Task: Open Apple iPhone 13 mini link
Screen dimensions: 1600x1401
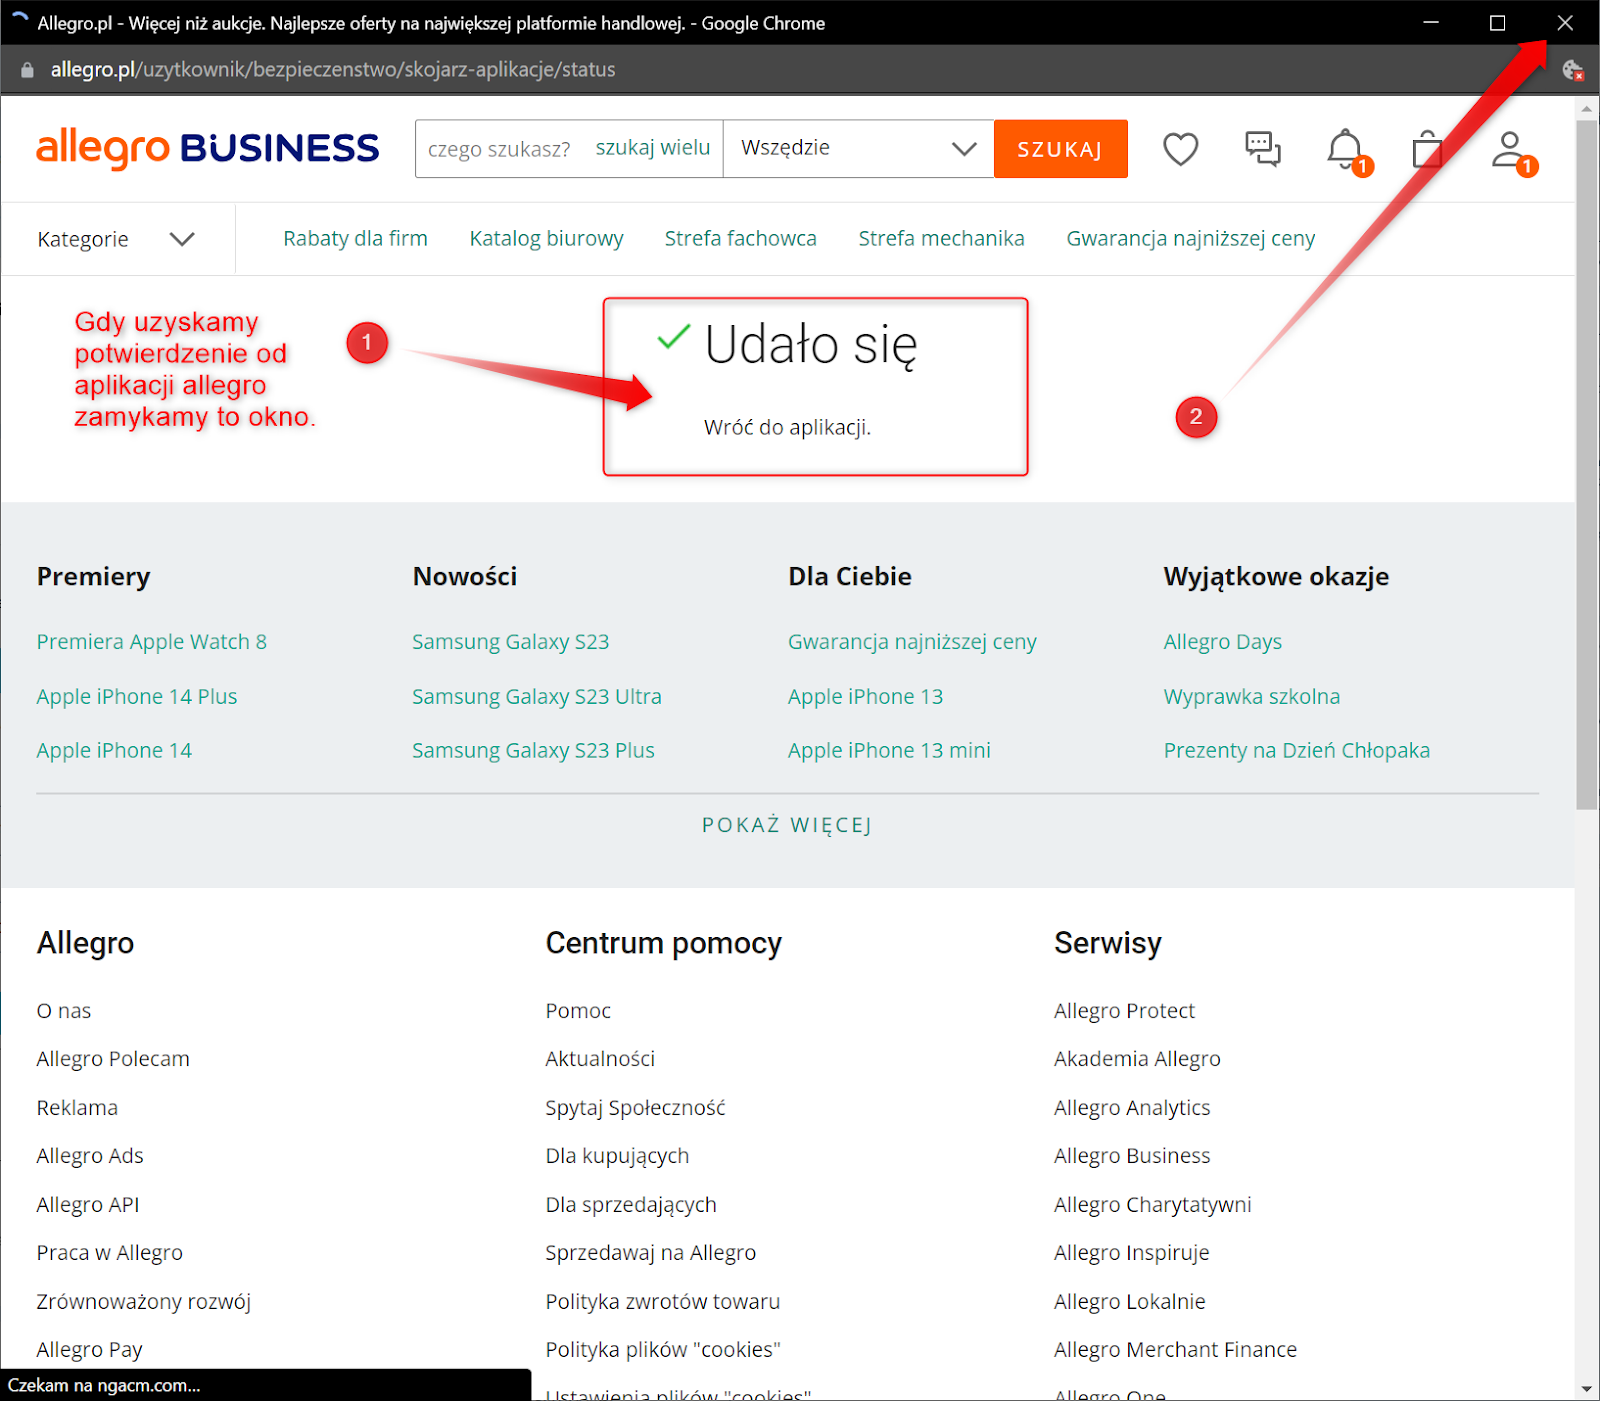Action: click(x=889, y=751)
